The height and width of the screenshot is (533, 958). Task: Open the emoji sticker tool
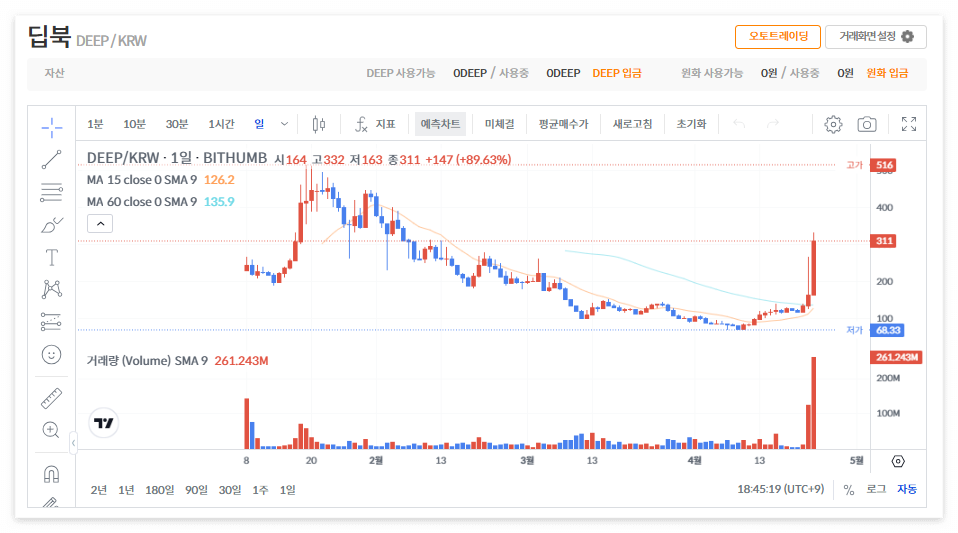52,355
